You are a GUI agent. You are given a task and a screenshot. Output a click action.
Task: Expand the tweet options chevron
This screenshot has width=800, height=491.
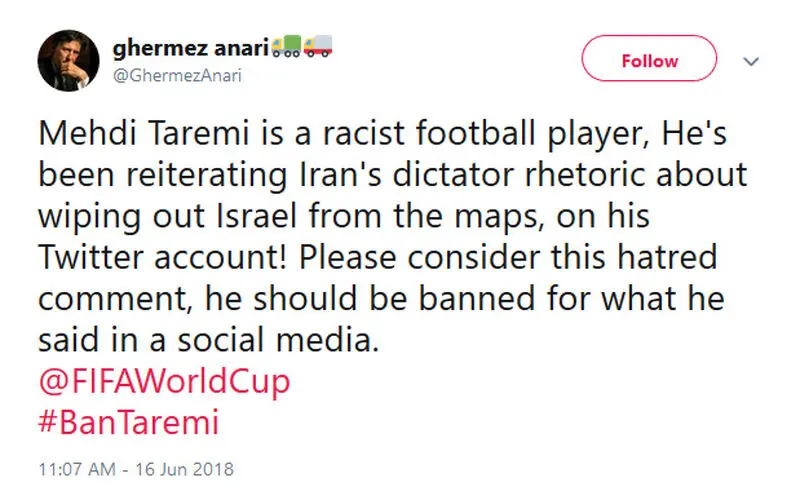751,62
